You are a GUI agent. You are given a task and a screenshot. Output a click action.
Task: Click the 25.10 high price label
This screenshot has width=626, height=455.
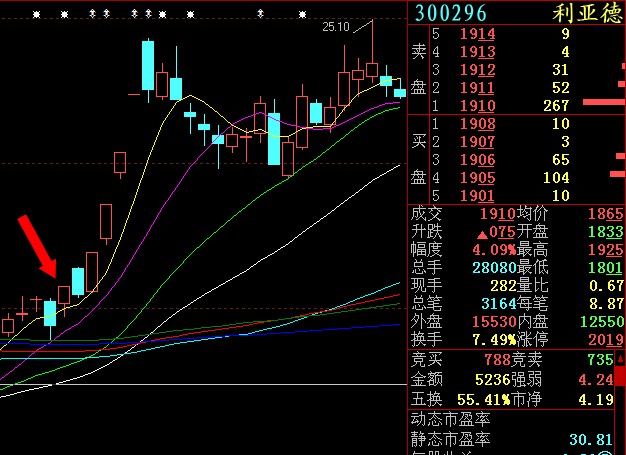point(335,27)
